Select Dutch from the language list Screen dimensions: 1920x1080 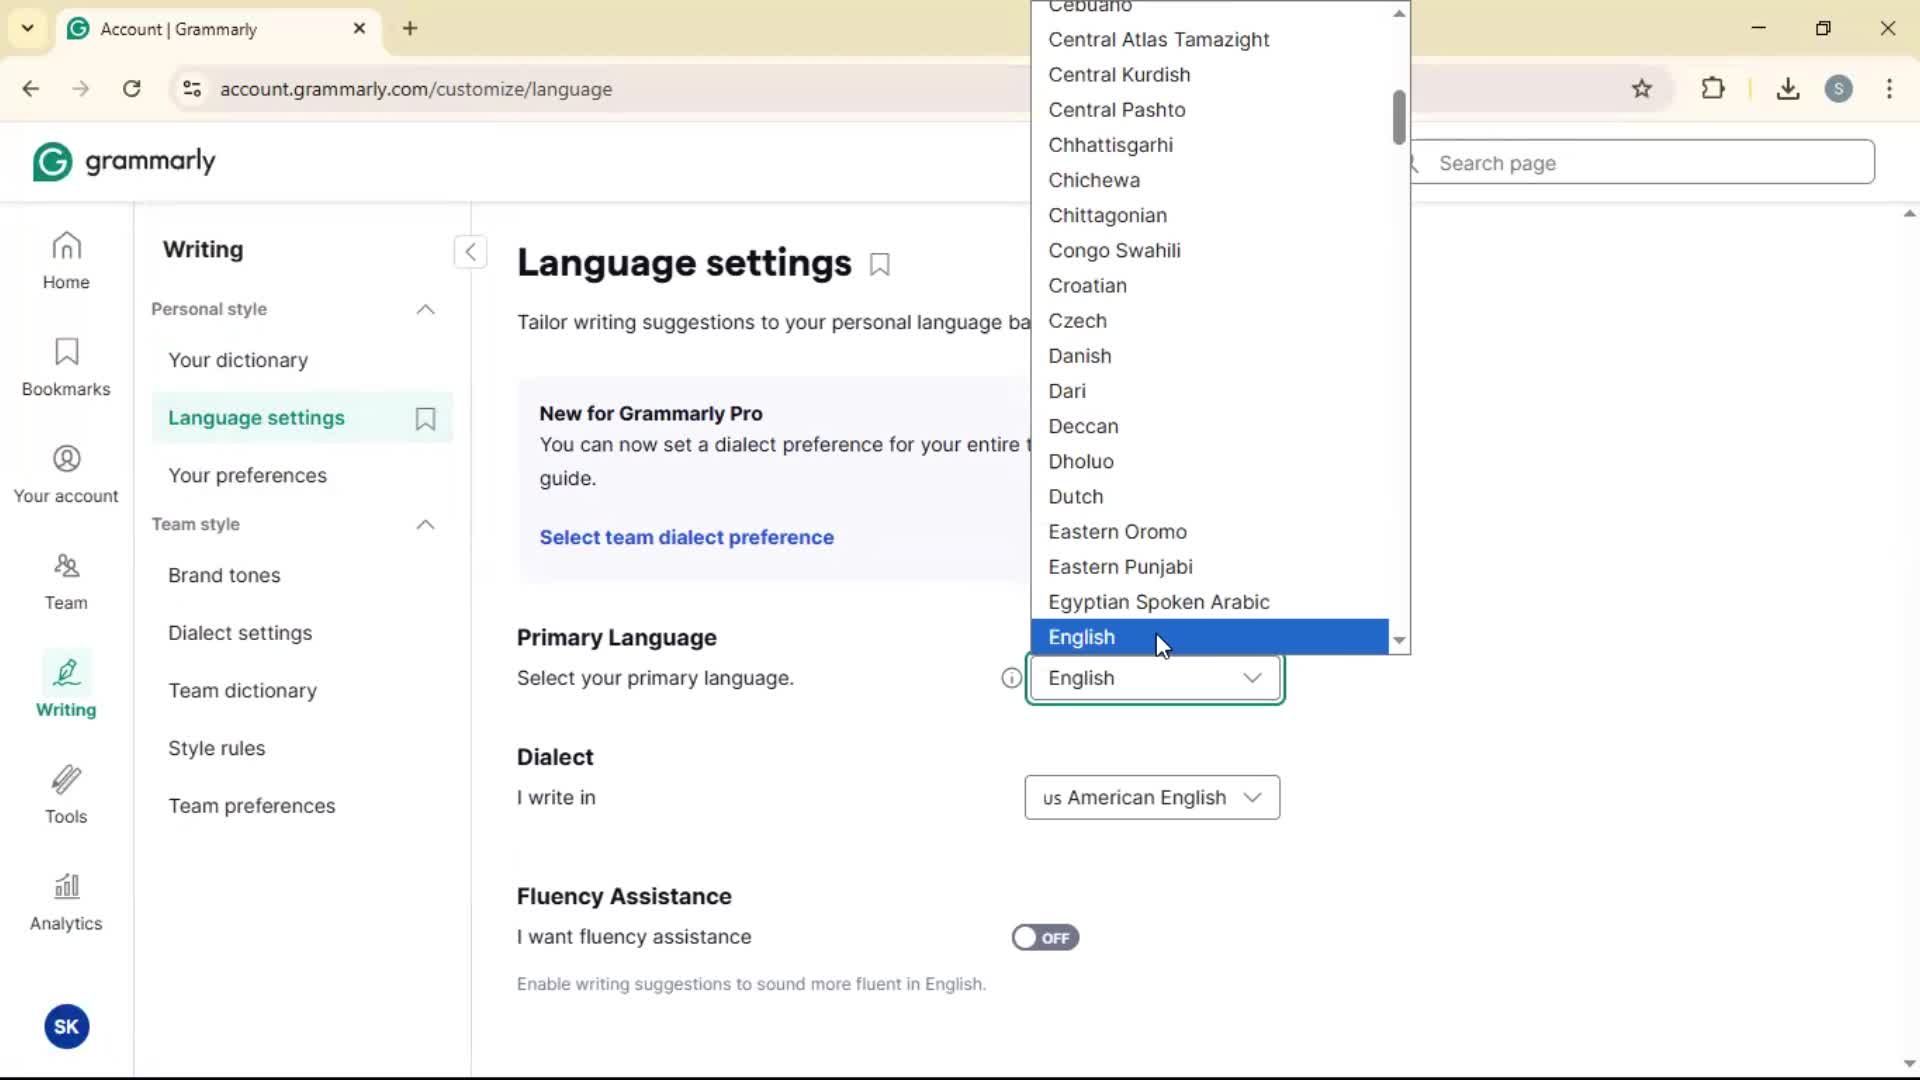click(x=1076, y=497)
